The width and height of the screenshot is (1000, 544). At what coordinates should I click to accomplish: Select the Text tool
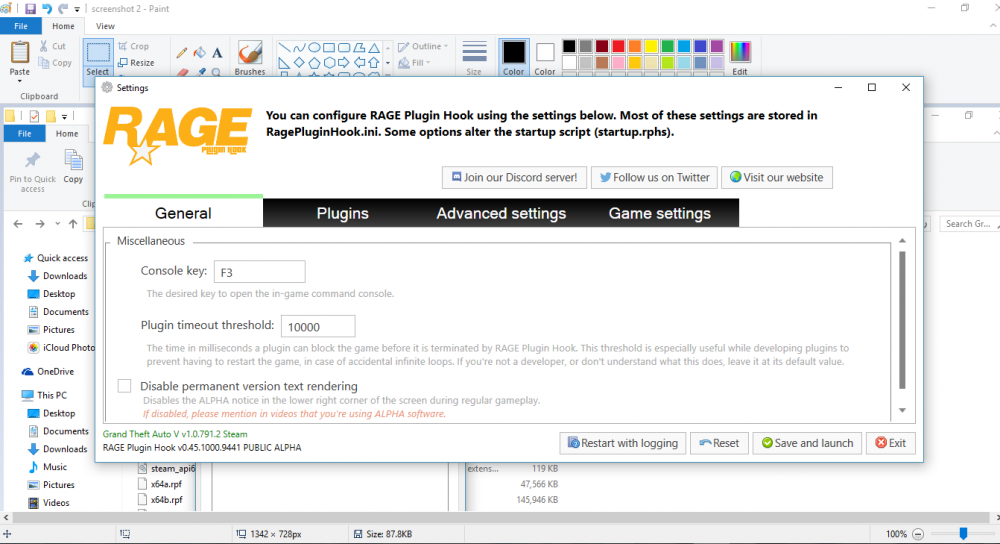tap(217, 53)
